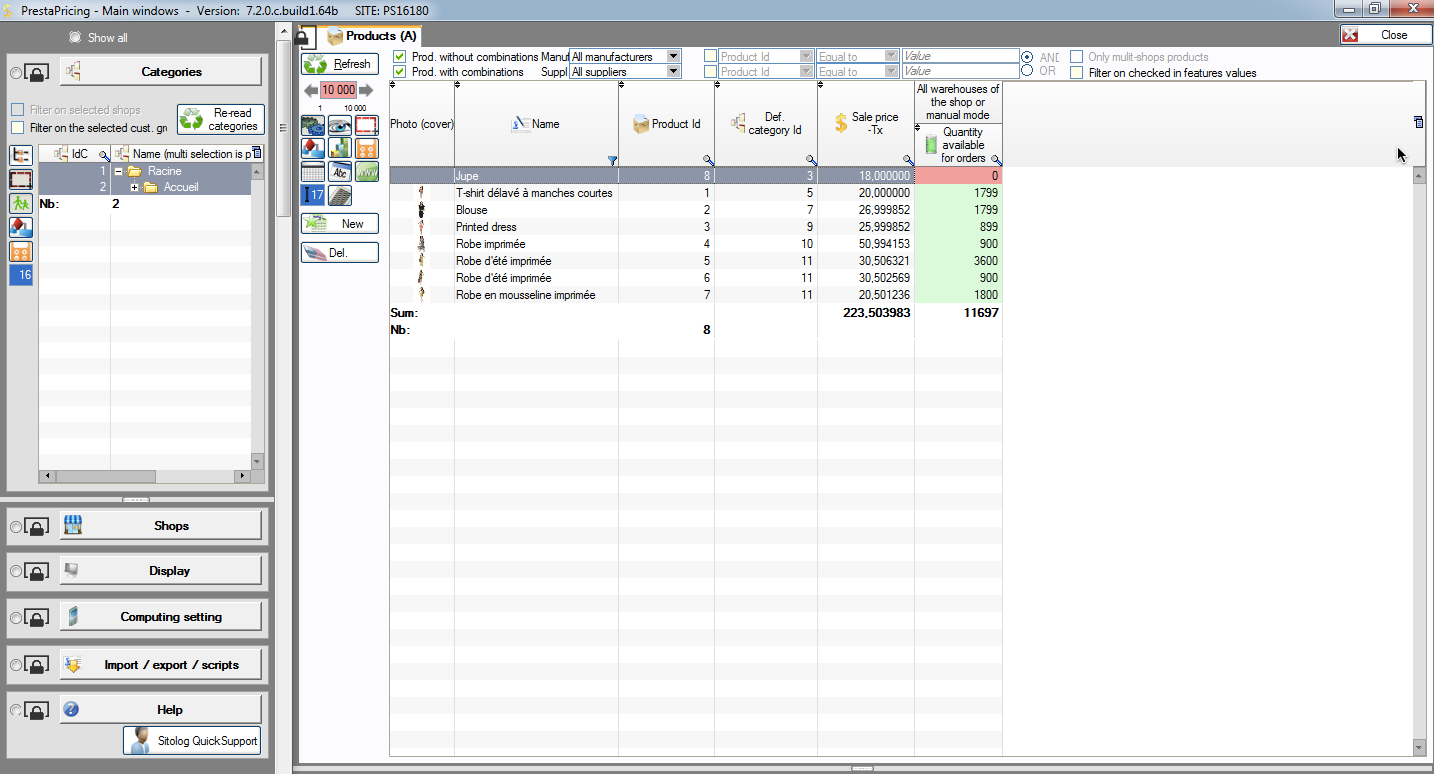Click the green people icon in Categories sidebar

(x=21, y=203)
